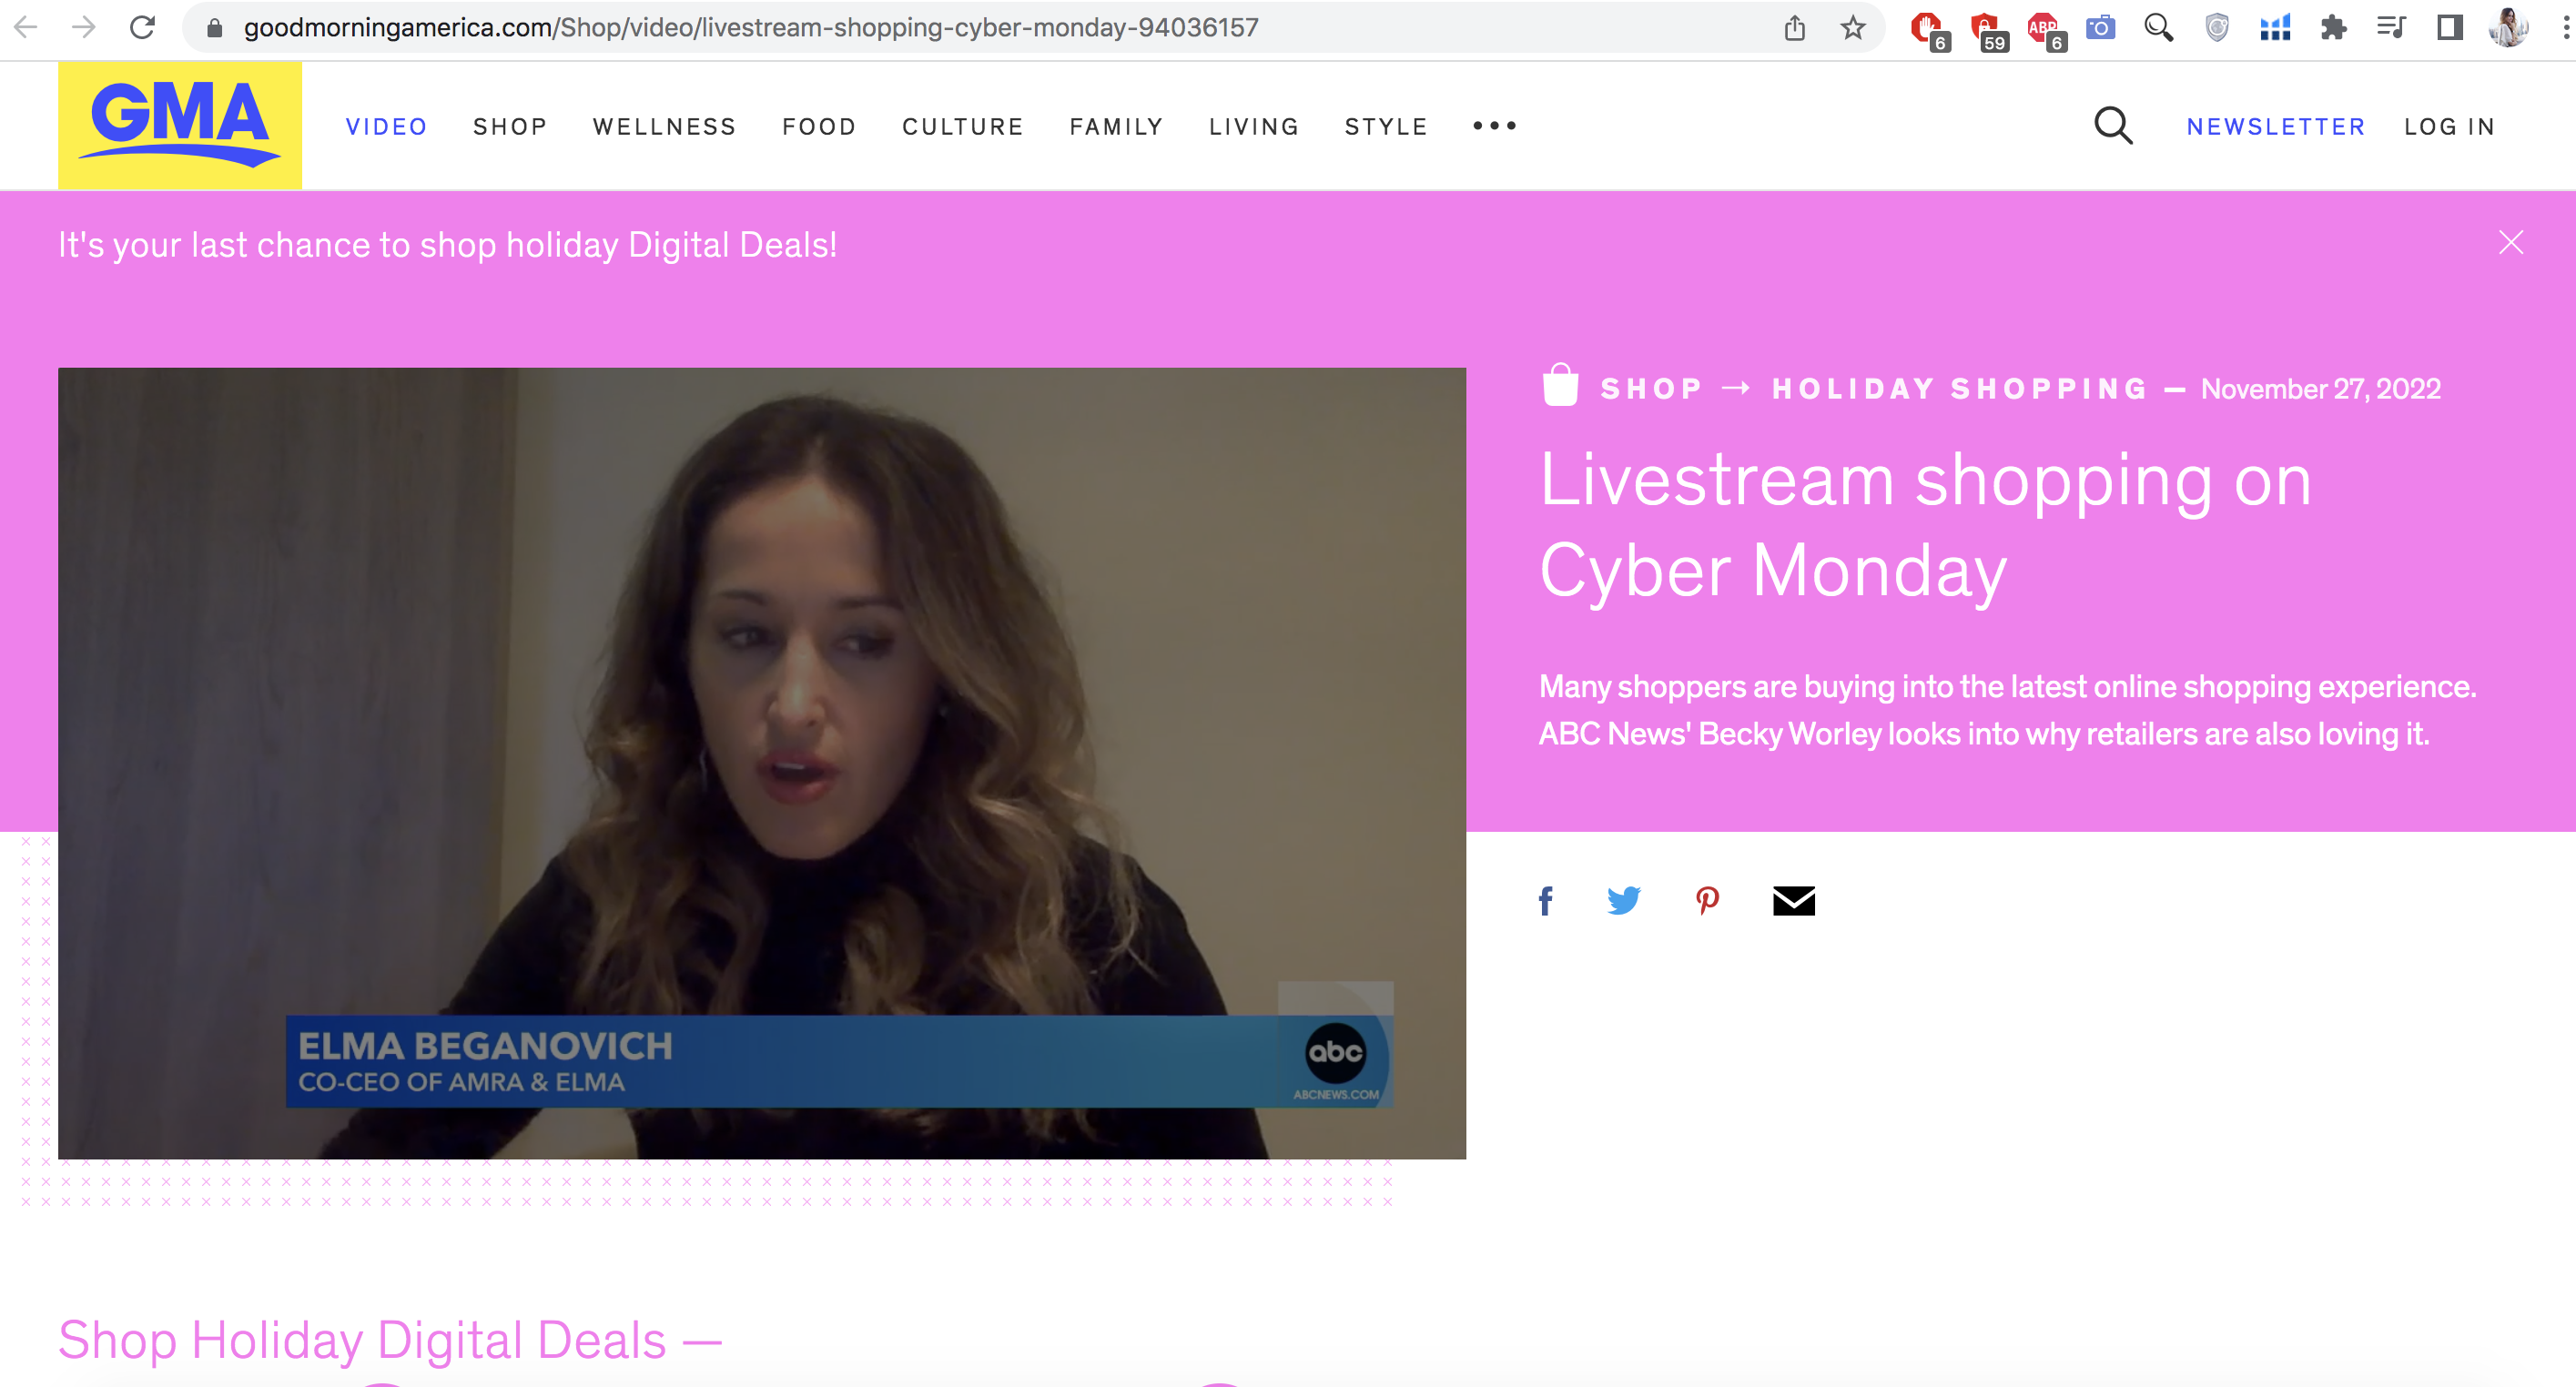Expand the more sections ellipsis menu
The image size is (2576, 1387).
(x=1495, y=126)
